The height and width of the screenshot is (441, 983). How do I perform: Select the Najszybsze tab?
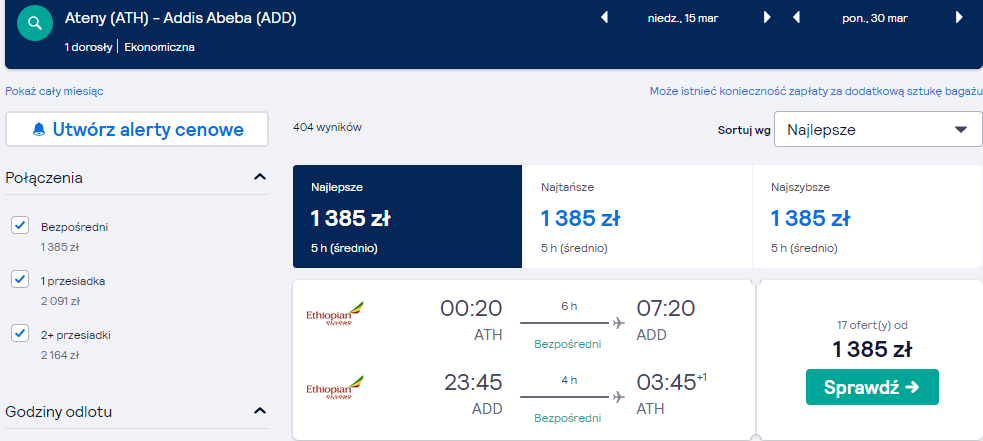(867, 216)
